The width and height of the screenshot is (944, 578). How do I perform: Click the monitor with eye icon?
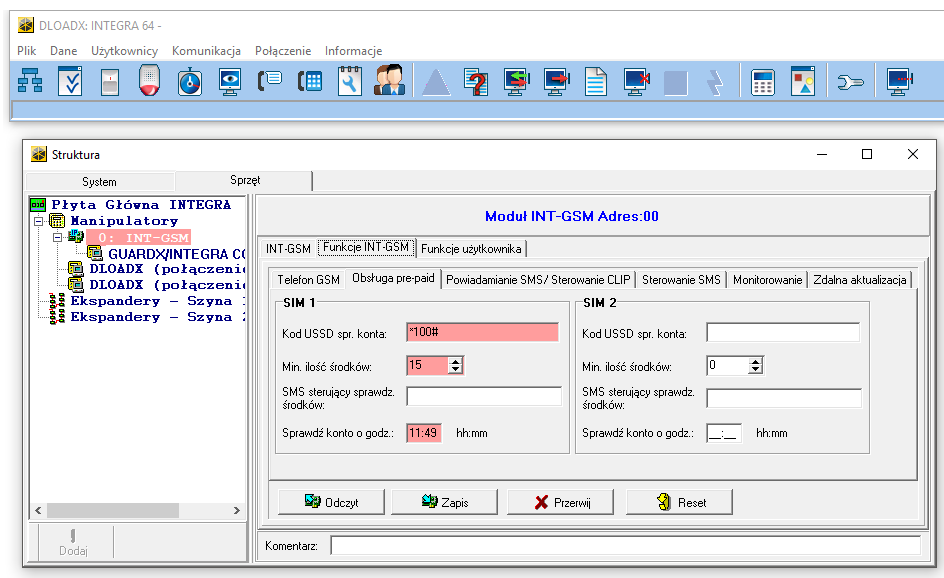(x=230, y=81)
